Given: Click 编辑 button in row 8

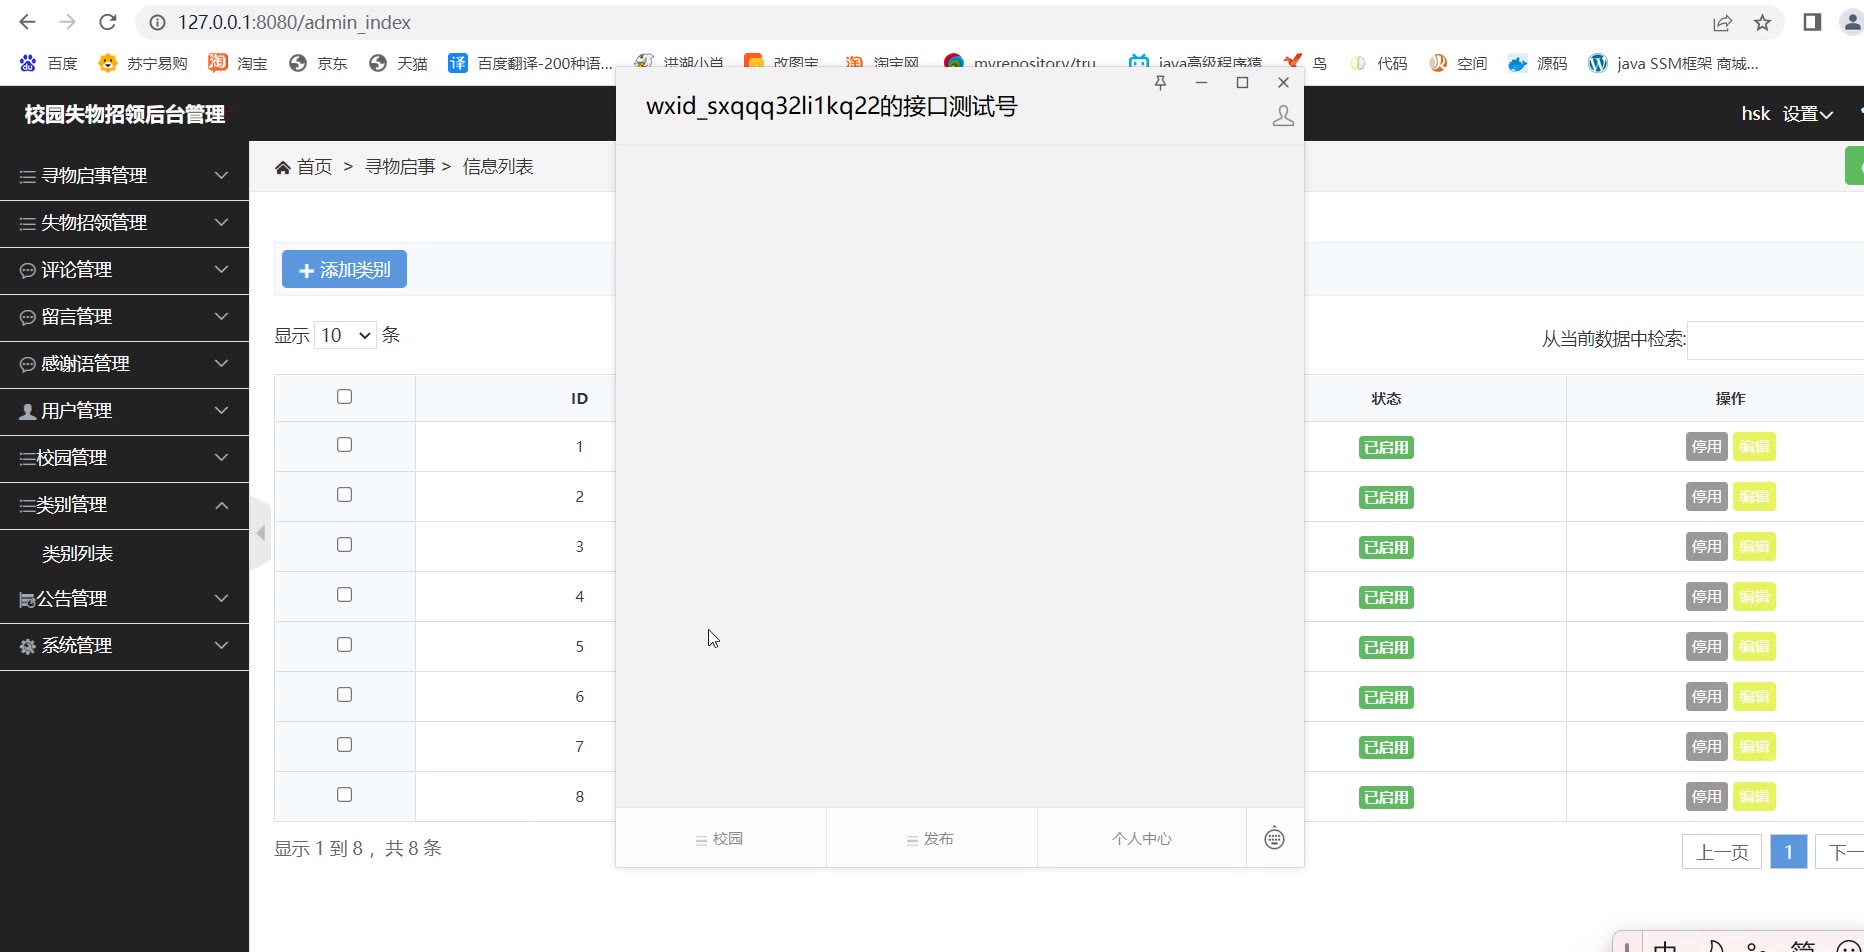Looking at the screenshot, I should pyautogui.click(x=1754, y=797).
